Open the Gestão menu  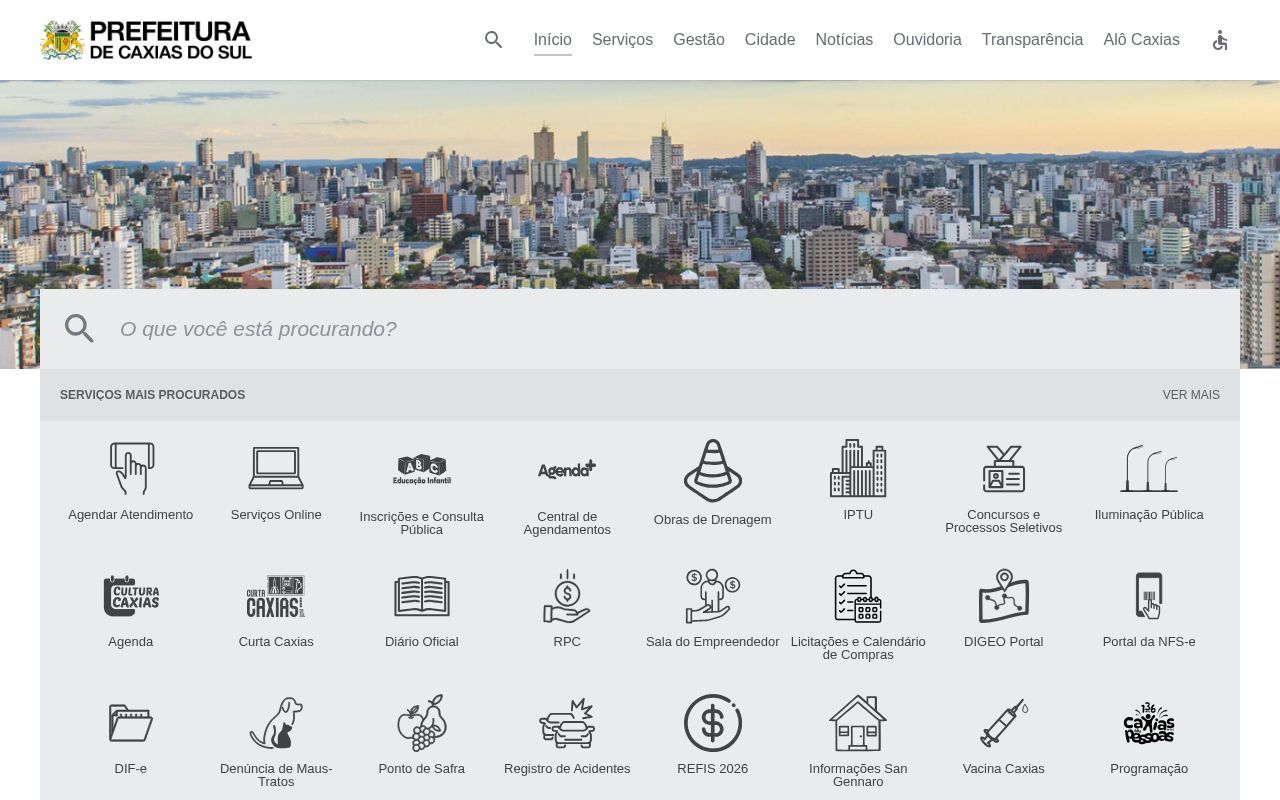point(699,40)
